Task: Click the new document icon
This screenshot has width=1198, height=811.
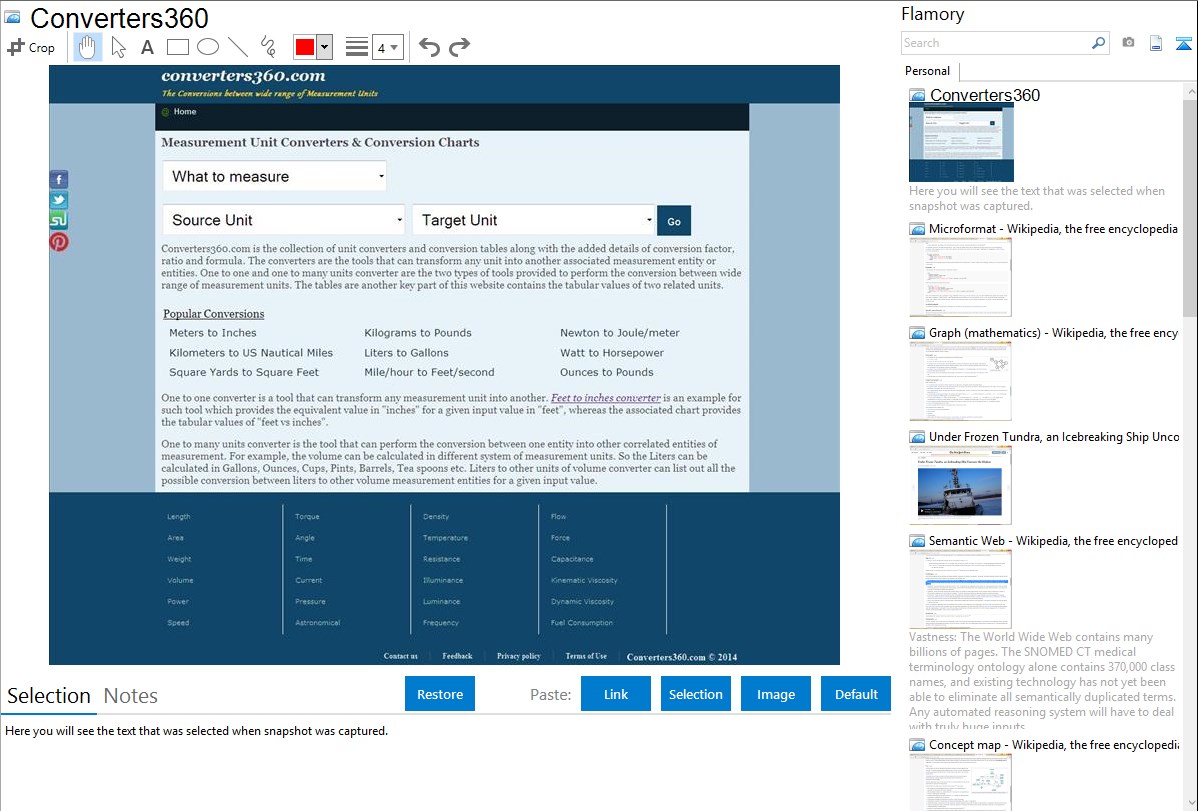Action: pos(1156,43)
